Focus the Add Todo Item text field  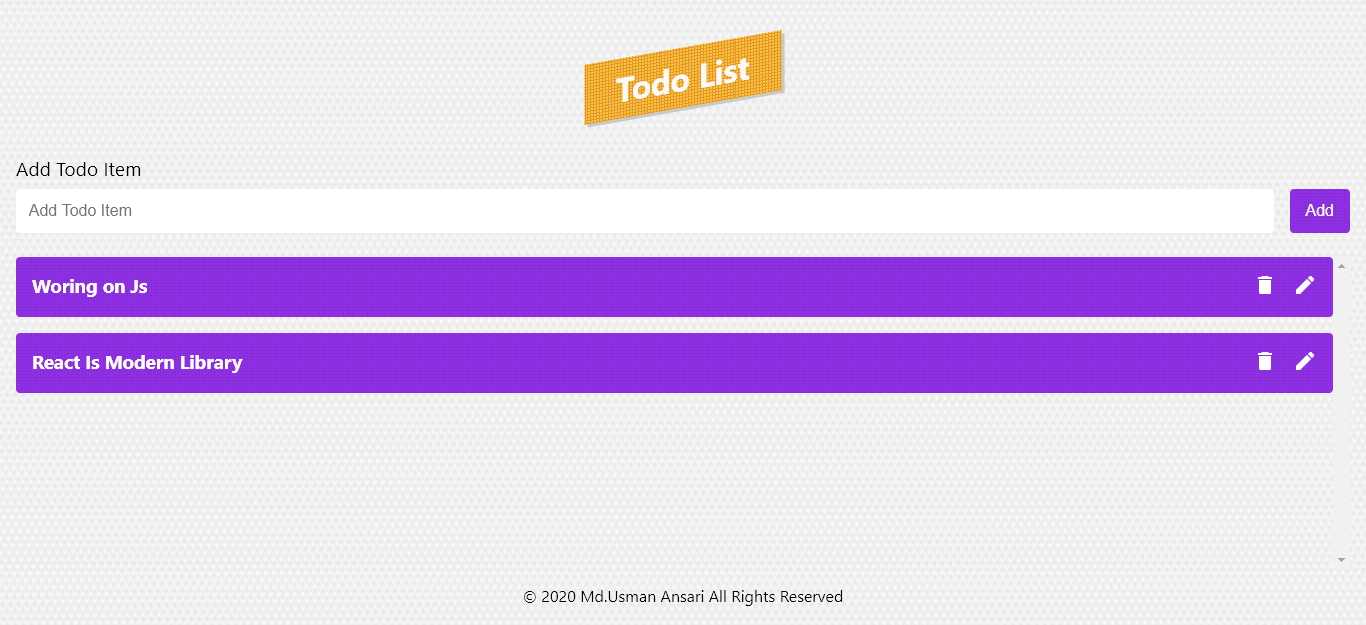pyautogui.click(x=645, y=211)
